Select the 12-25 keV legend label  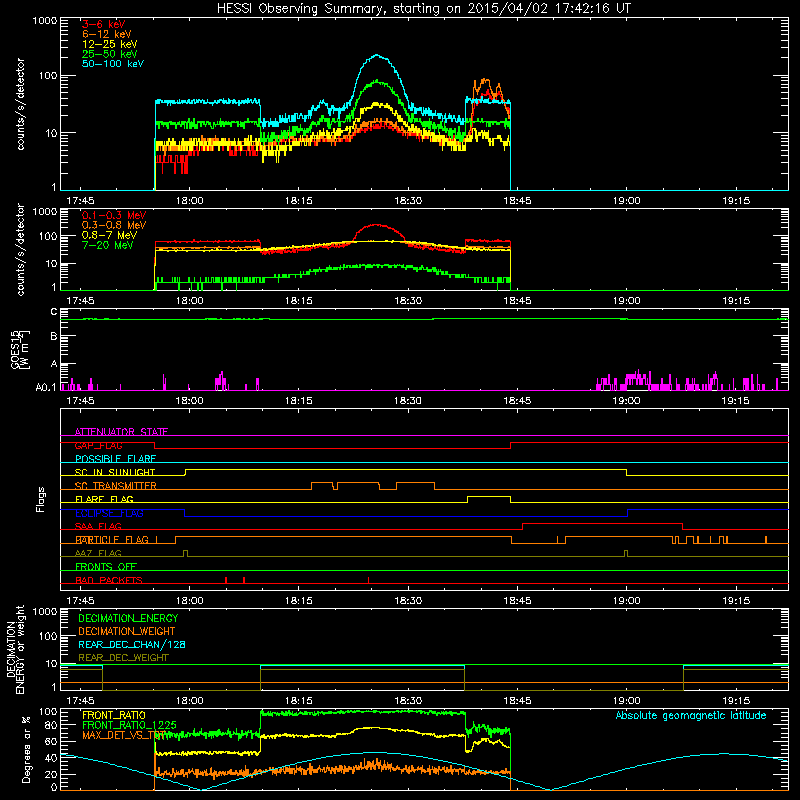point(110,44)
